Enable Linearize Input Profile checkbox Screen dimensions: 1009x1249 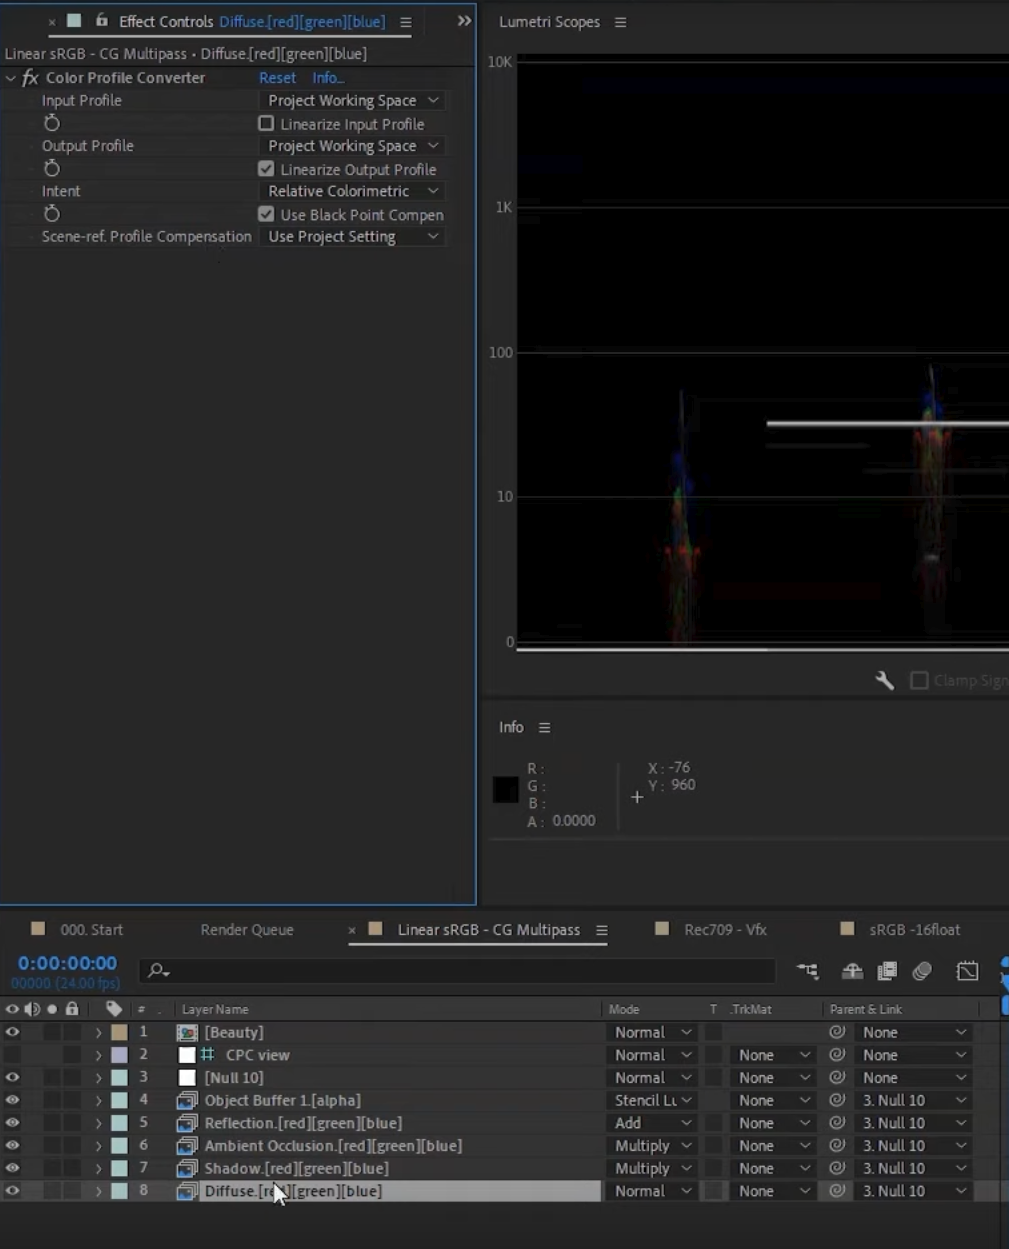(266, 124)
